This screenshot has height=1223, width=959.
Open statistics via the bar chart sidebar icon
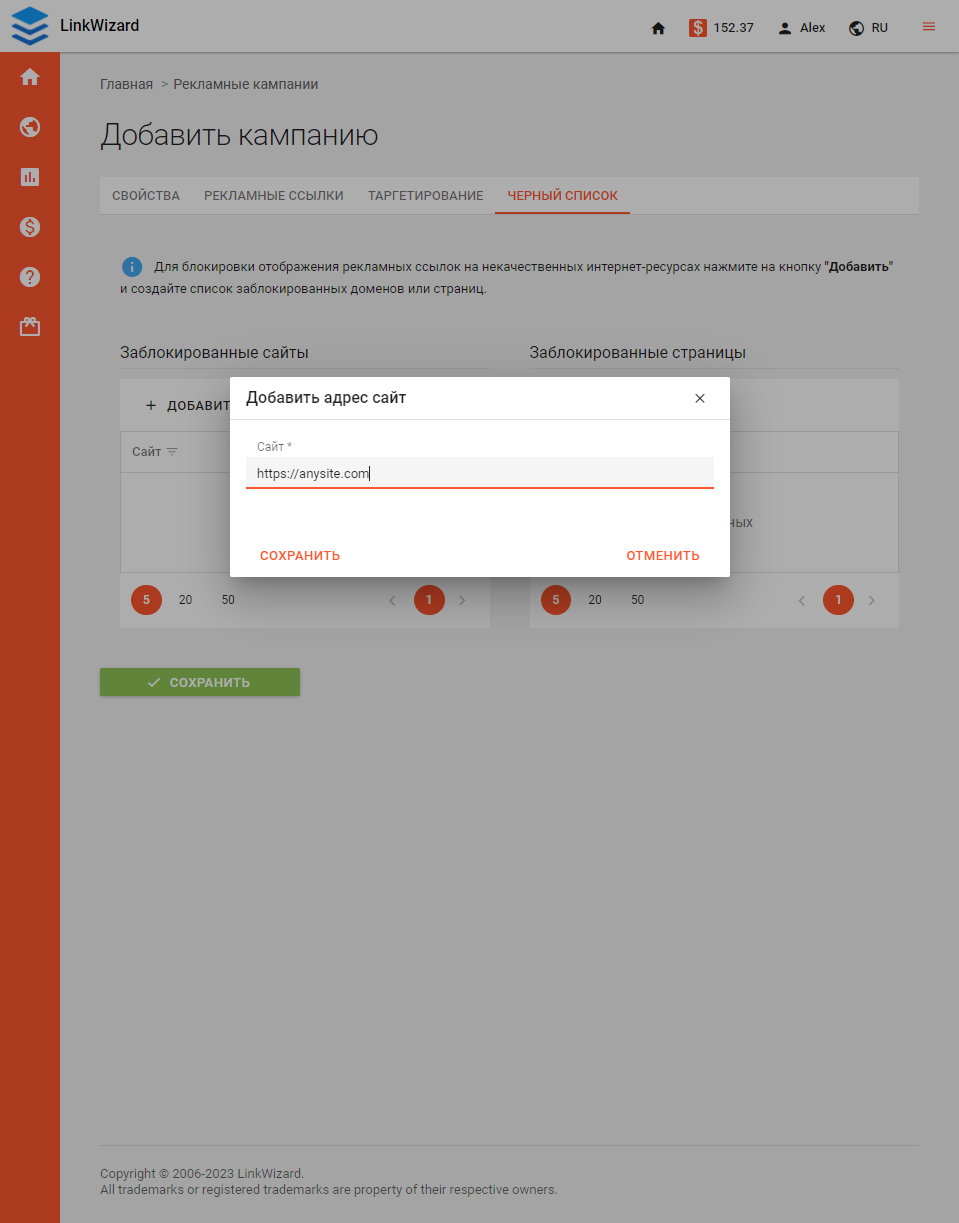pos(30,177)
